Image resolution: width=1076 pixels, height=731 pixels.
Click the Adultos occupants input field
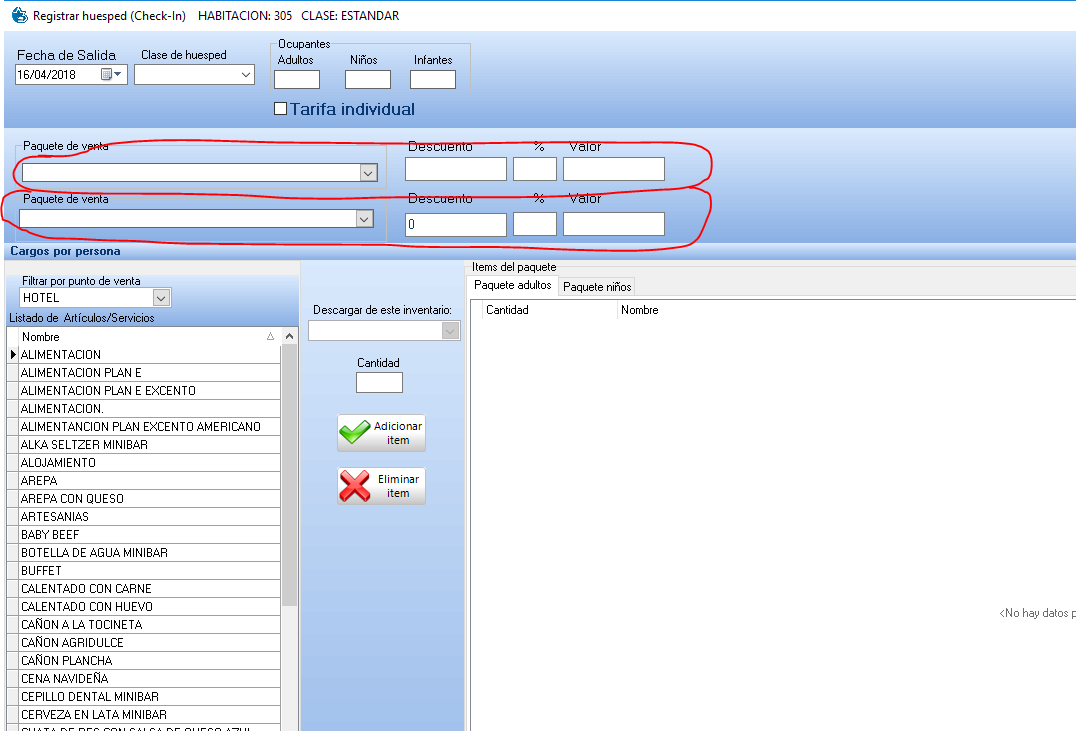[297, 80]
